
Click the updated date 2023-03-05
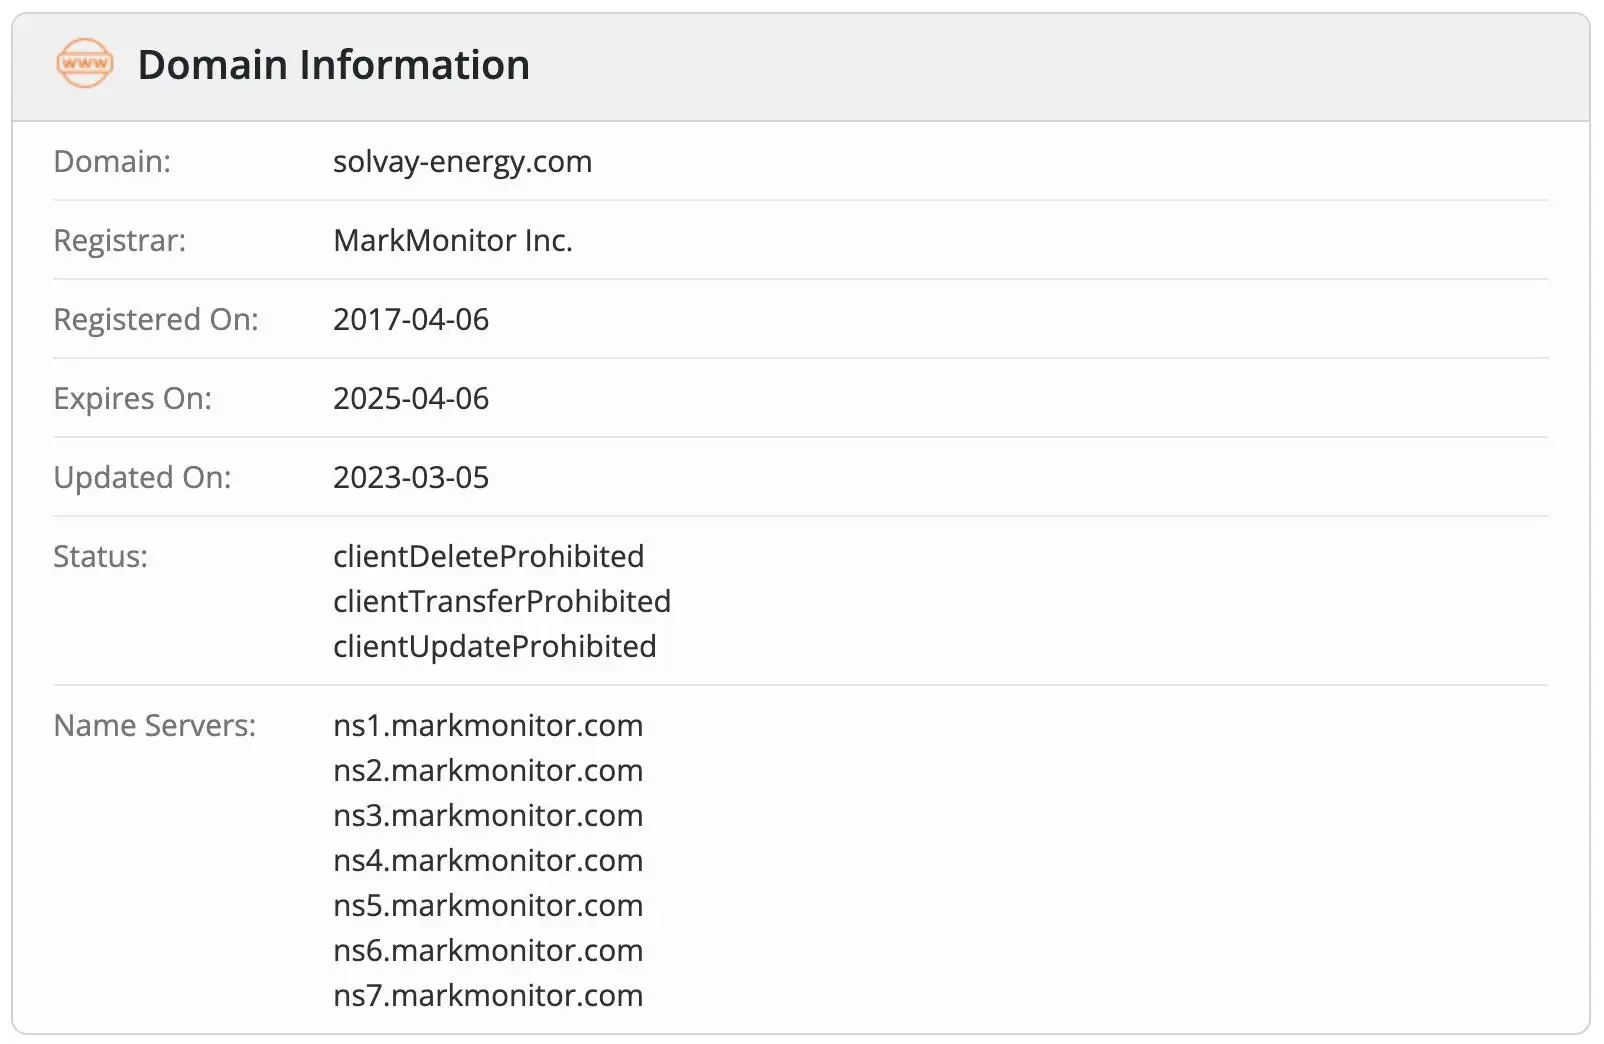tap(410, 477)
